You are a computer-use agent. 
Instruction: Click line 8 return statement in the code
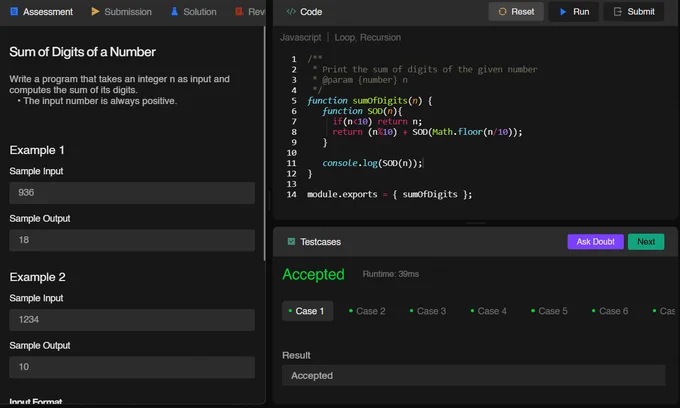pyautogui.click(x=427, y=132)
